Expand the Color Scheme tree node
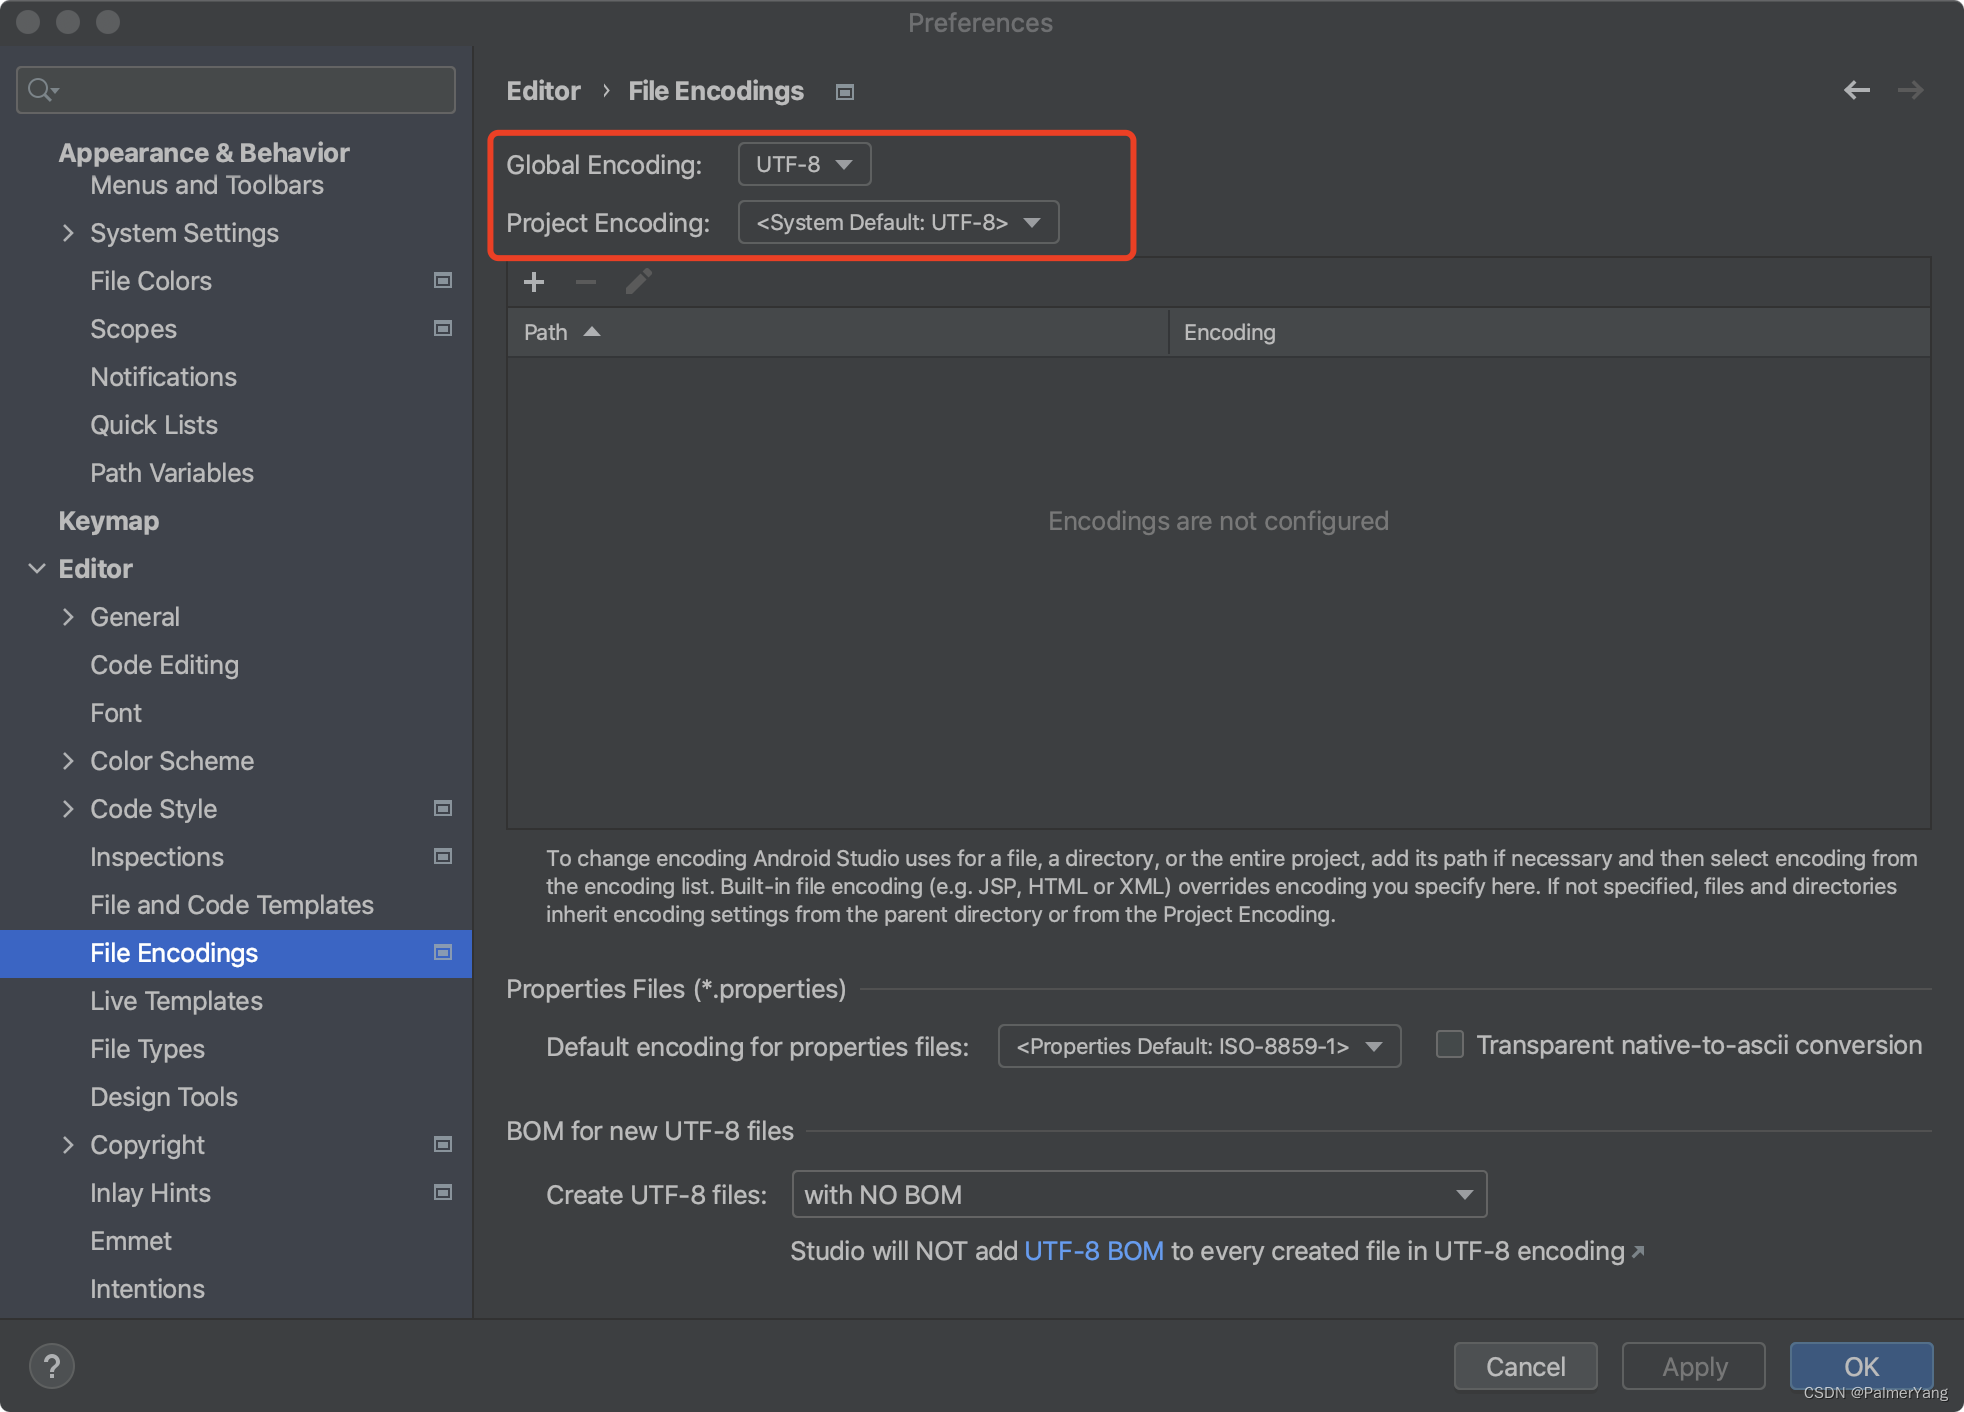 pos(68,761)
